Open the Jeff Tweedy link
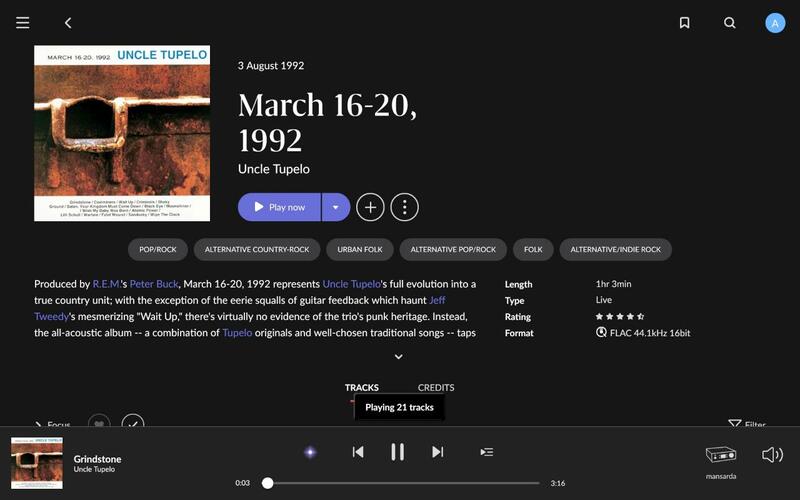Image resolution: width=800 pixels, height=500 pixels. (x=437, y=301)
